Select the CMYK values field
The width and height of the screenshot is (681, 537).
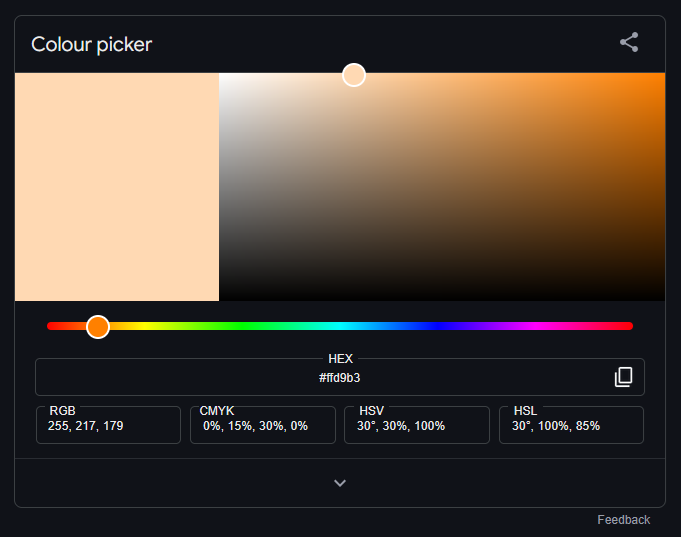click(263, 425)
